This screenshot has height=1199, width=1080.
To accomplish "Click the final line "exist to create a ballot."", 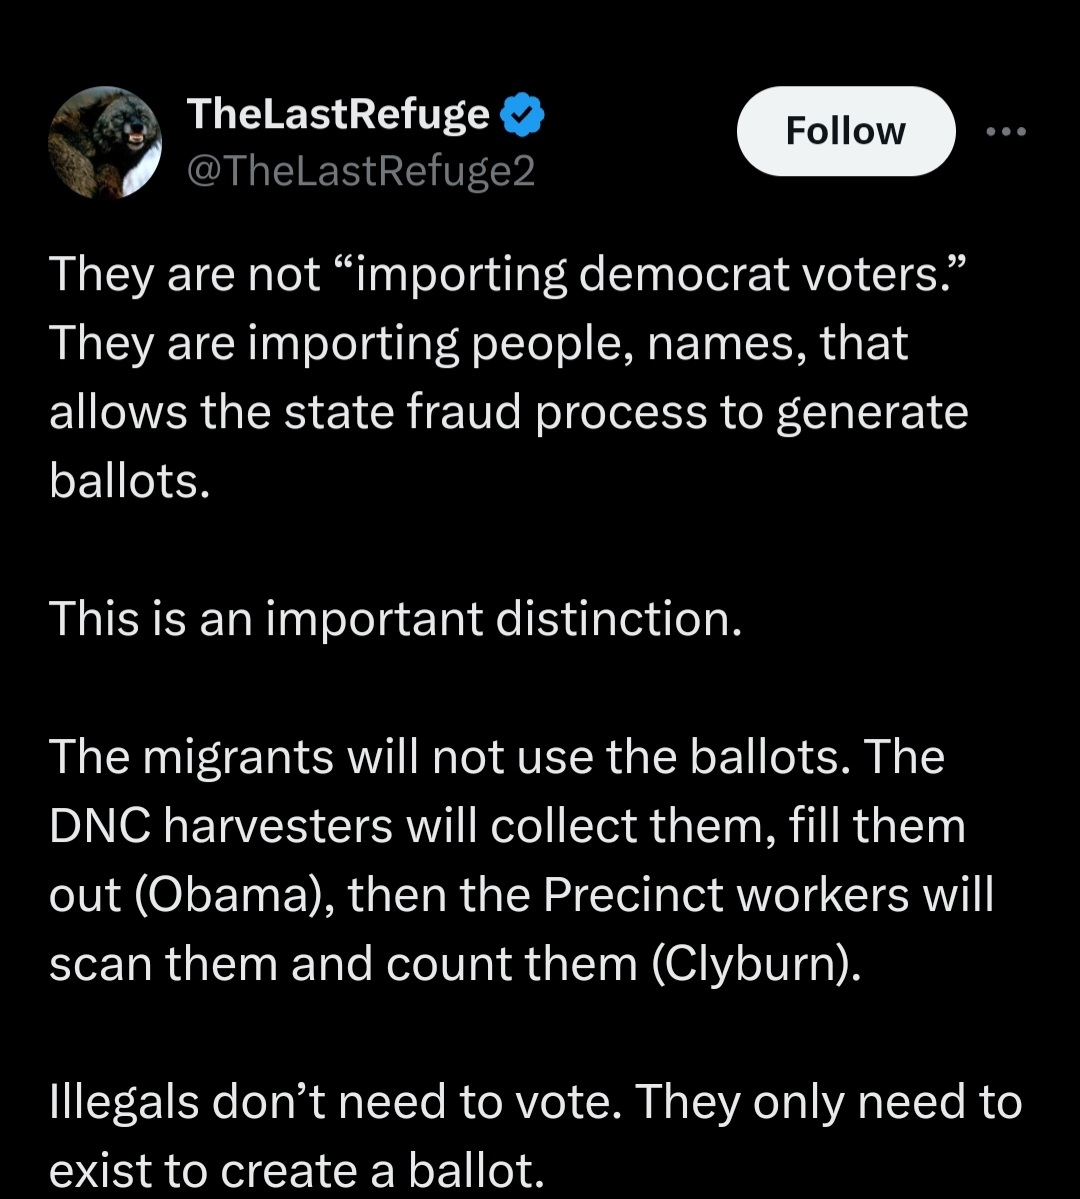I will tap(296, 1171).
